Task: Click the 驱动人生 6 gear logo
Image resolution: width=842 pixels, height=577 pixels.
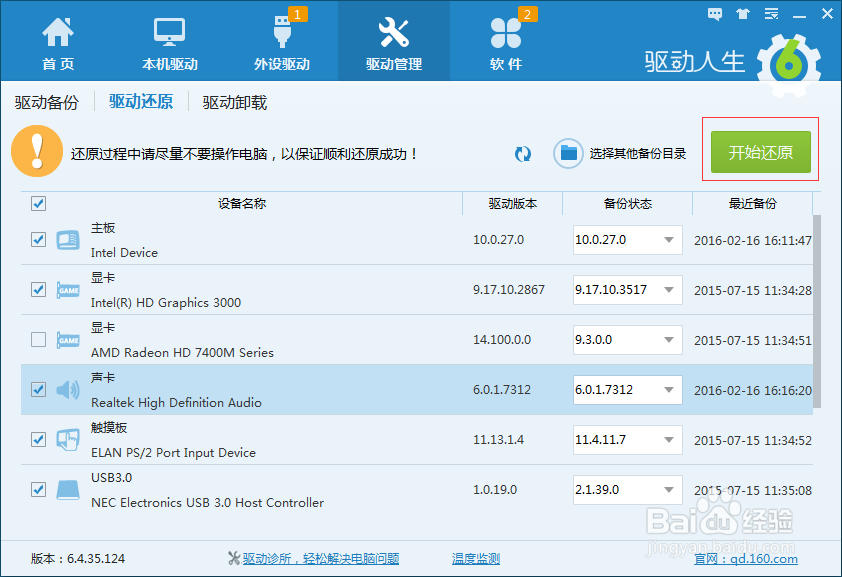Action: [789, 65]
